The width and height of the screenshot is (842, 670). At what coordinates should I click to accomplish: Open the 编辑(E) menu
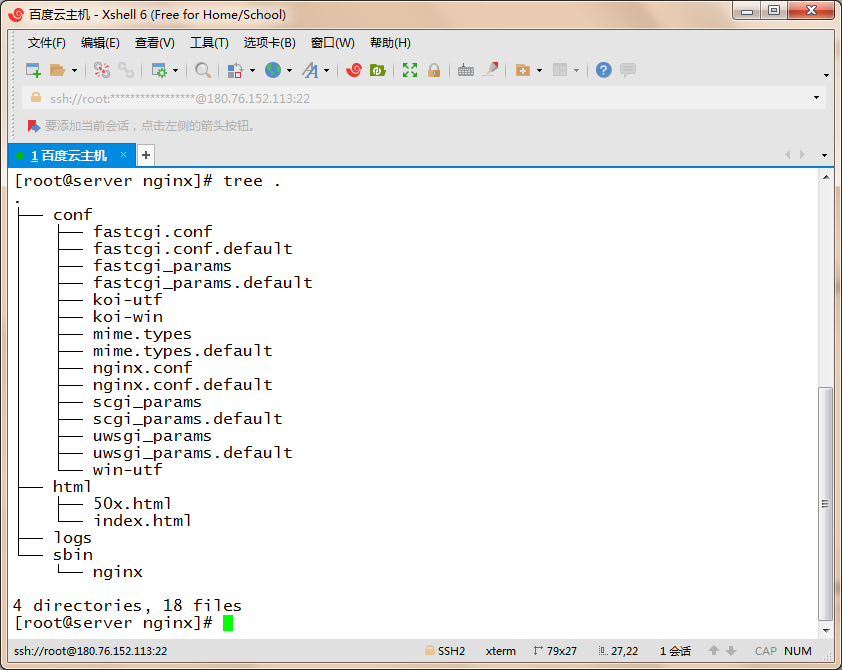(x=100, y=43)
